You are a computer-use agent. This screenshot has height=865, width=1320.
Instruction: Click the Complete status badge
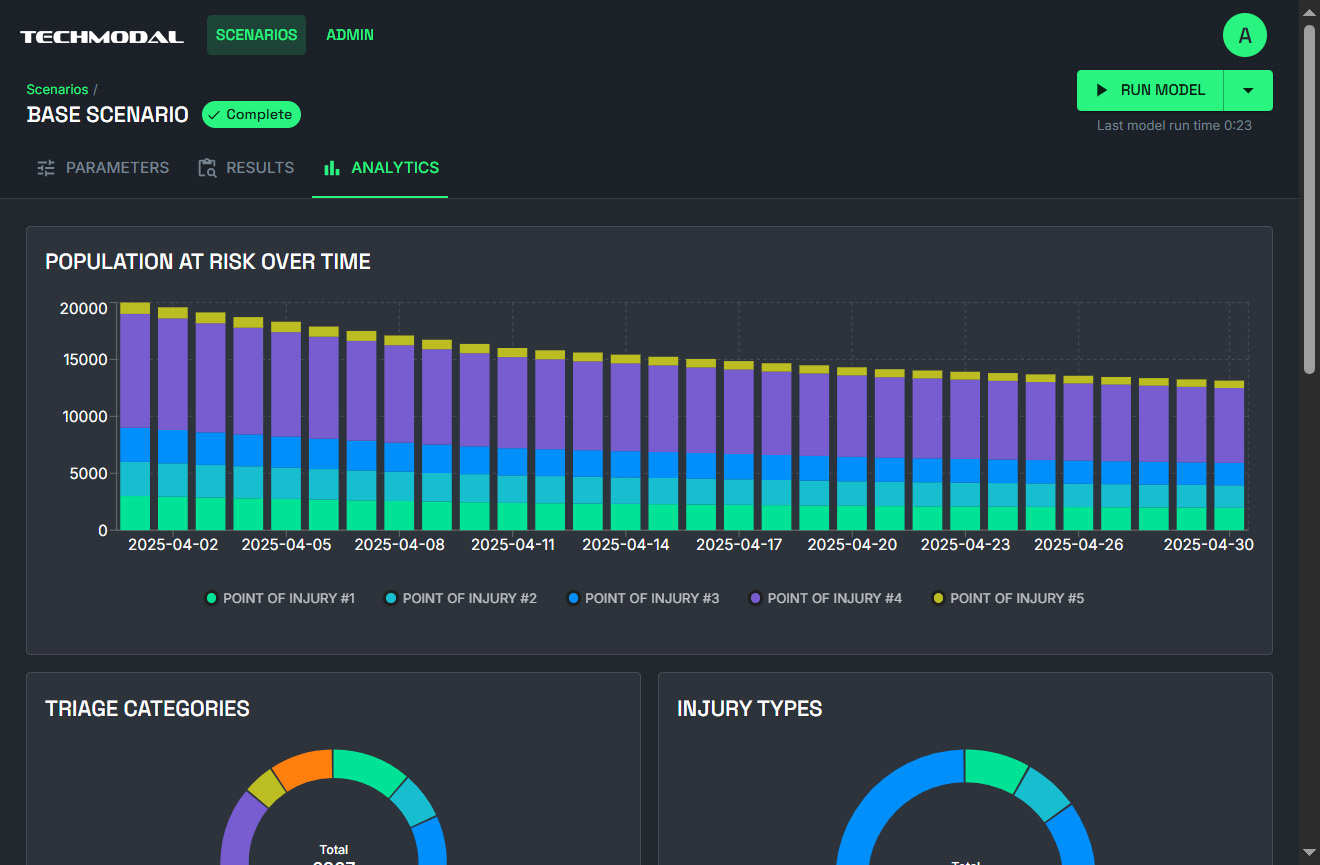point(251,115)
